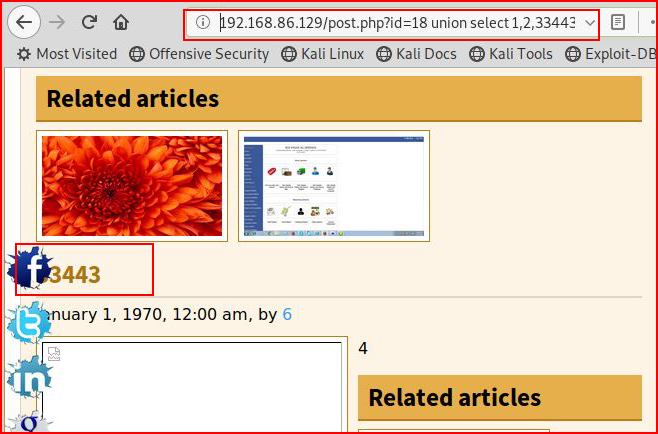Viewport: 658px width, 434px height.
Task: Expand the address bar history dropdown
Action: (590, 23)
